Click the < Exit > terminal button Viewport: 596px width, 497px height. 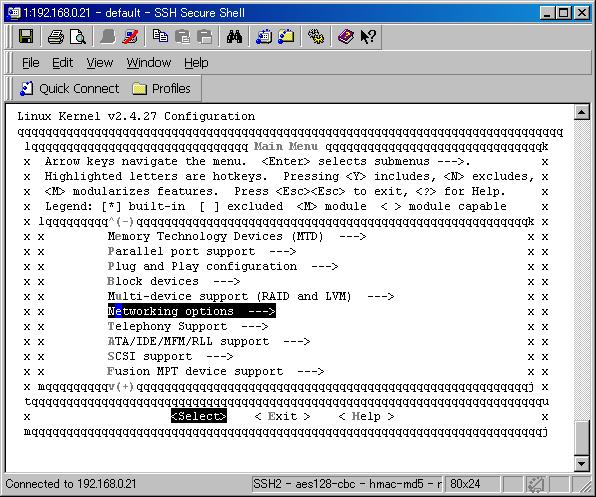(282, 416)
